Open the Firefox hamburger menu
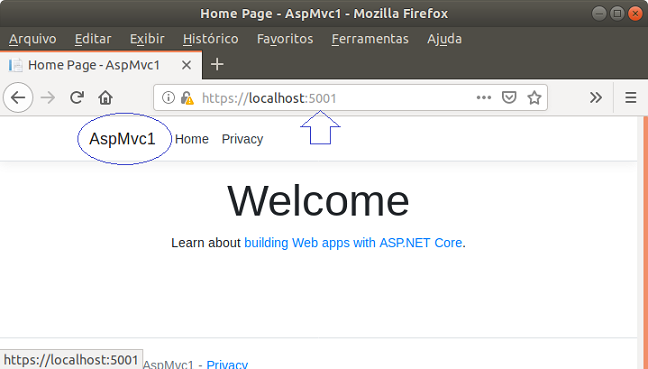Viewport: 648px width, 369px height. [x=631, y=98]
